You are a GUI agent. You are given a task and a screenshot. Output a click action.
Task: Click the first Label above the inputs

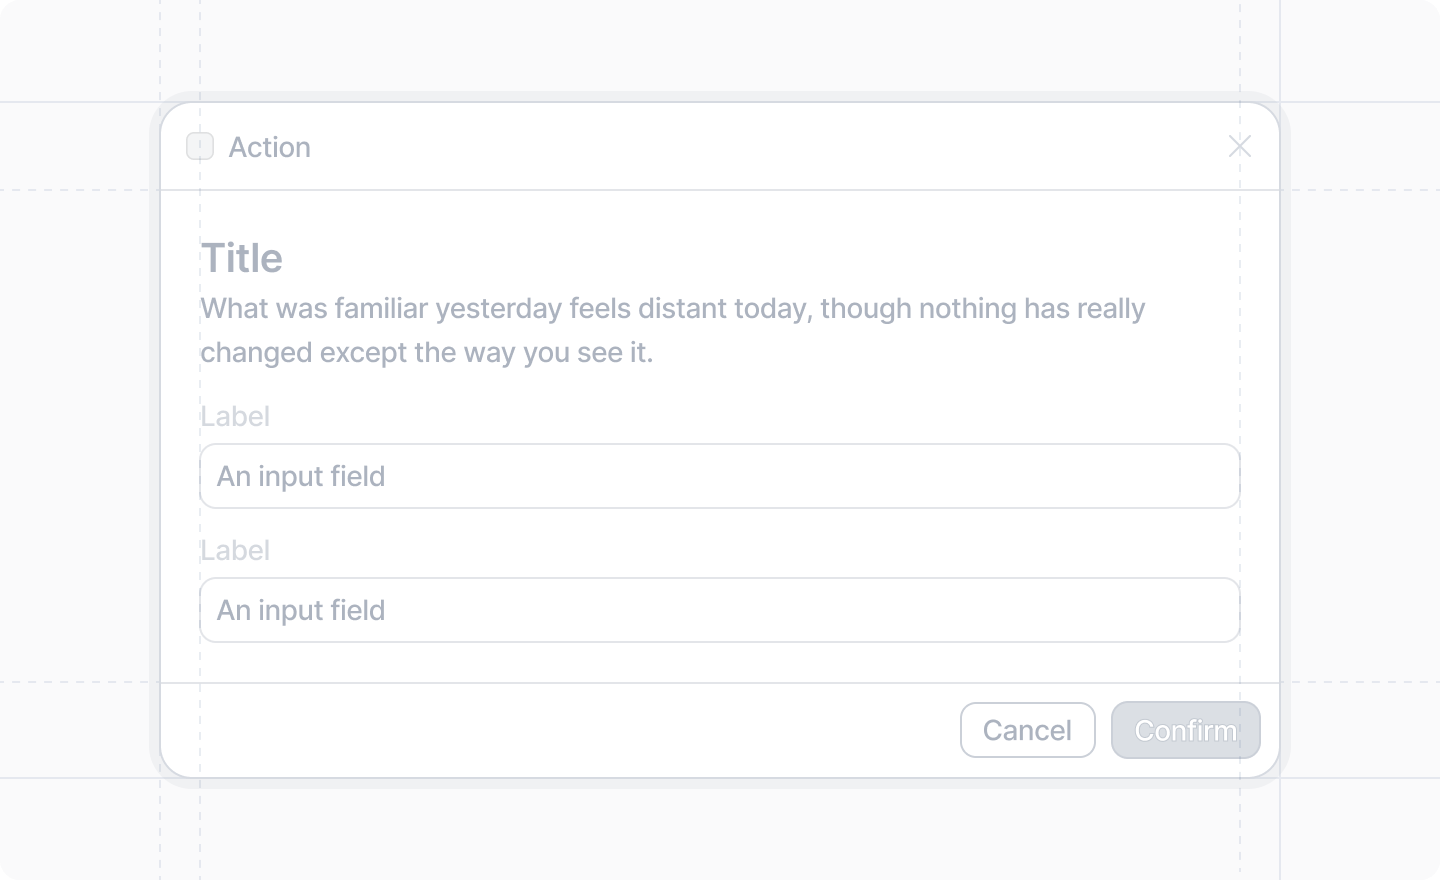click(235, 416)
